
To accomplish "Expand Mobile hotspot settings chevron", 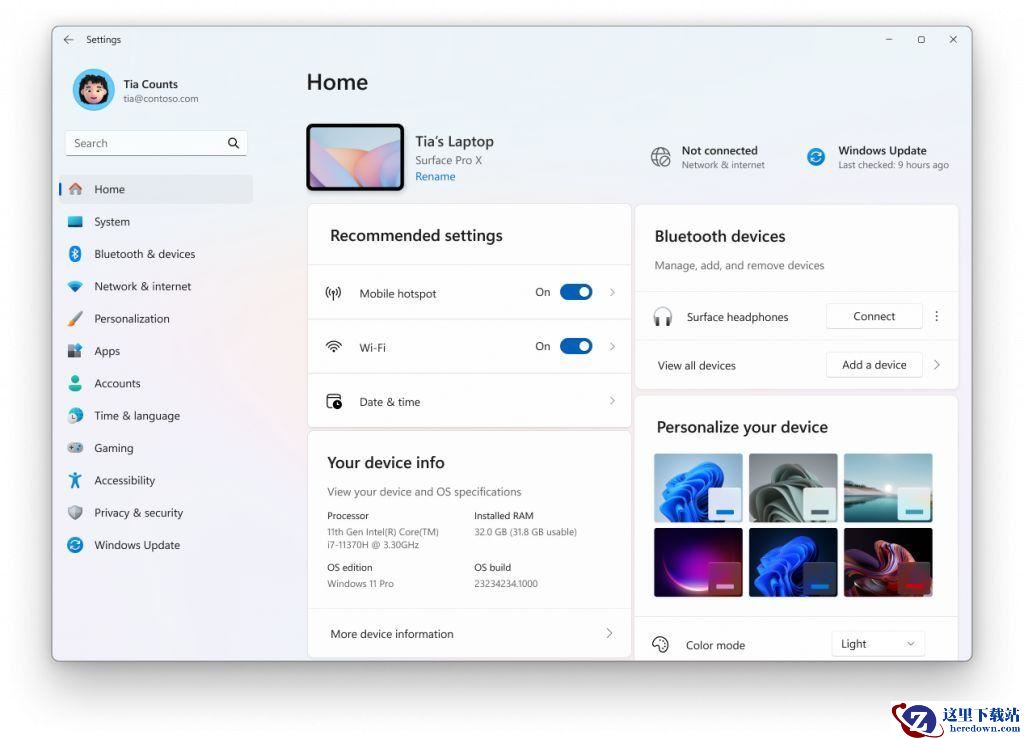I will (x=612, y=292).
